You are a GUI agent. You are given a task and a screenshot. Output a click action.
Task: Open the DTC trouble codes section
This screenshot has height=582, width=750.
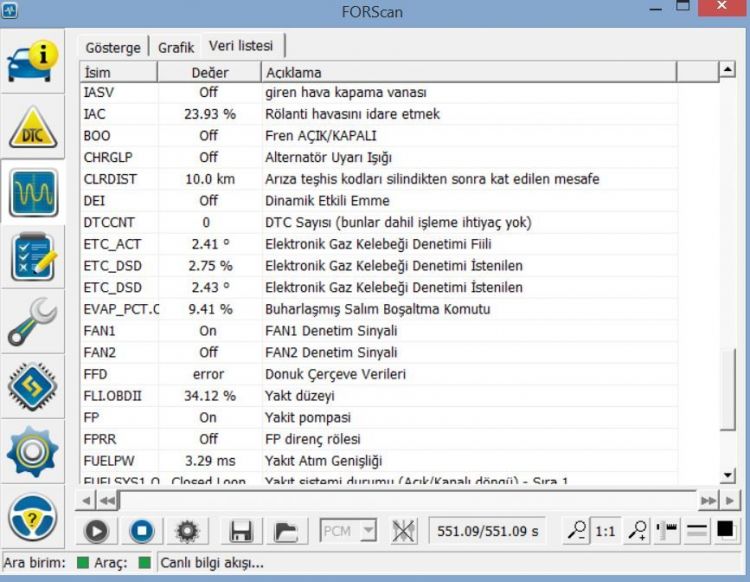click(33, 127)
